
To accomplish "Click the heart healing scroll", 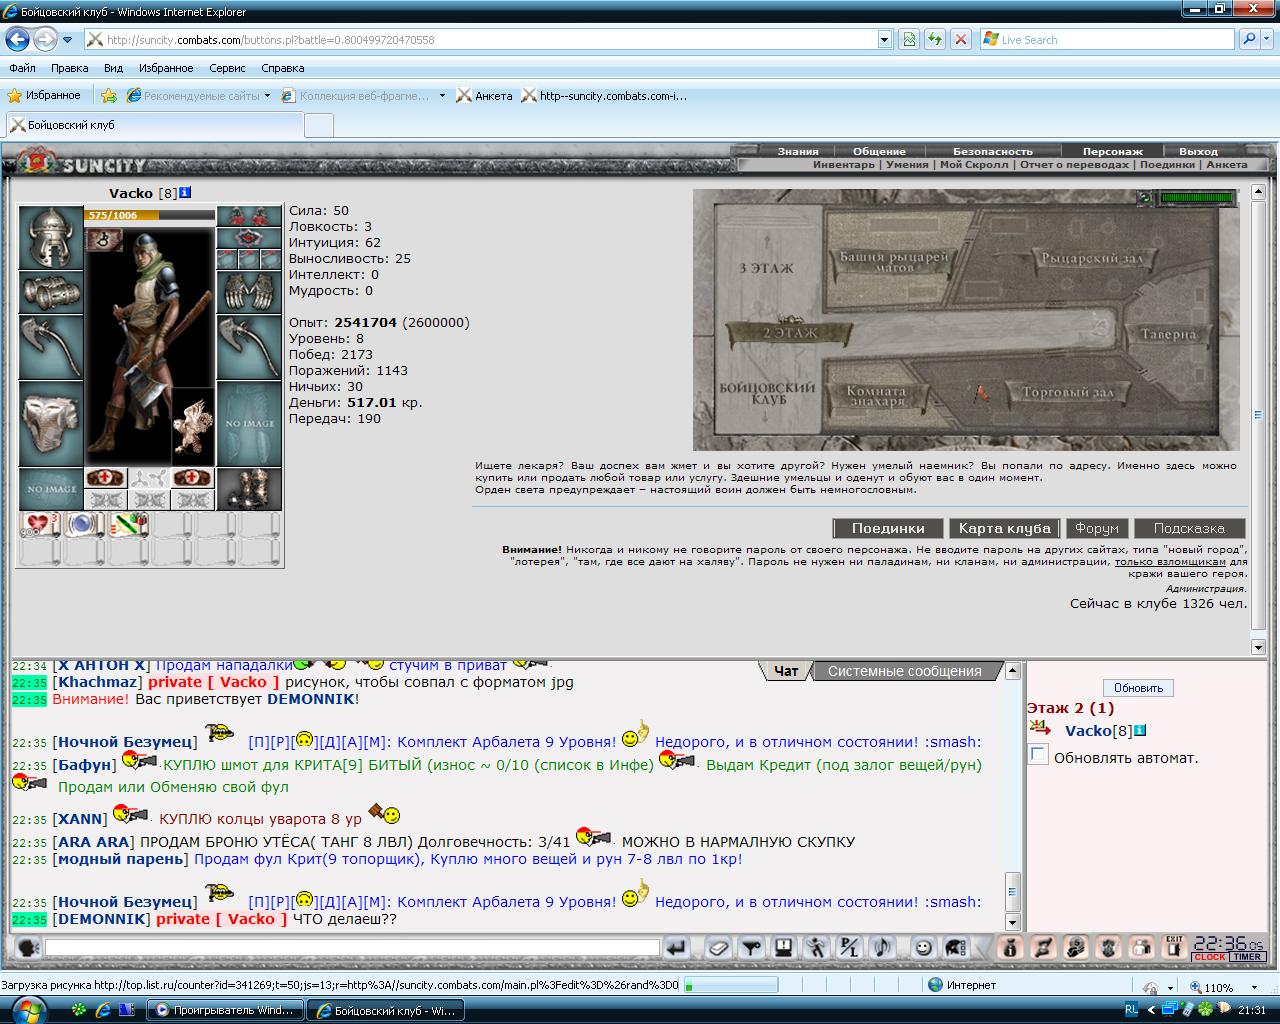I will (40, 525).
